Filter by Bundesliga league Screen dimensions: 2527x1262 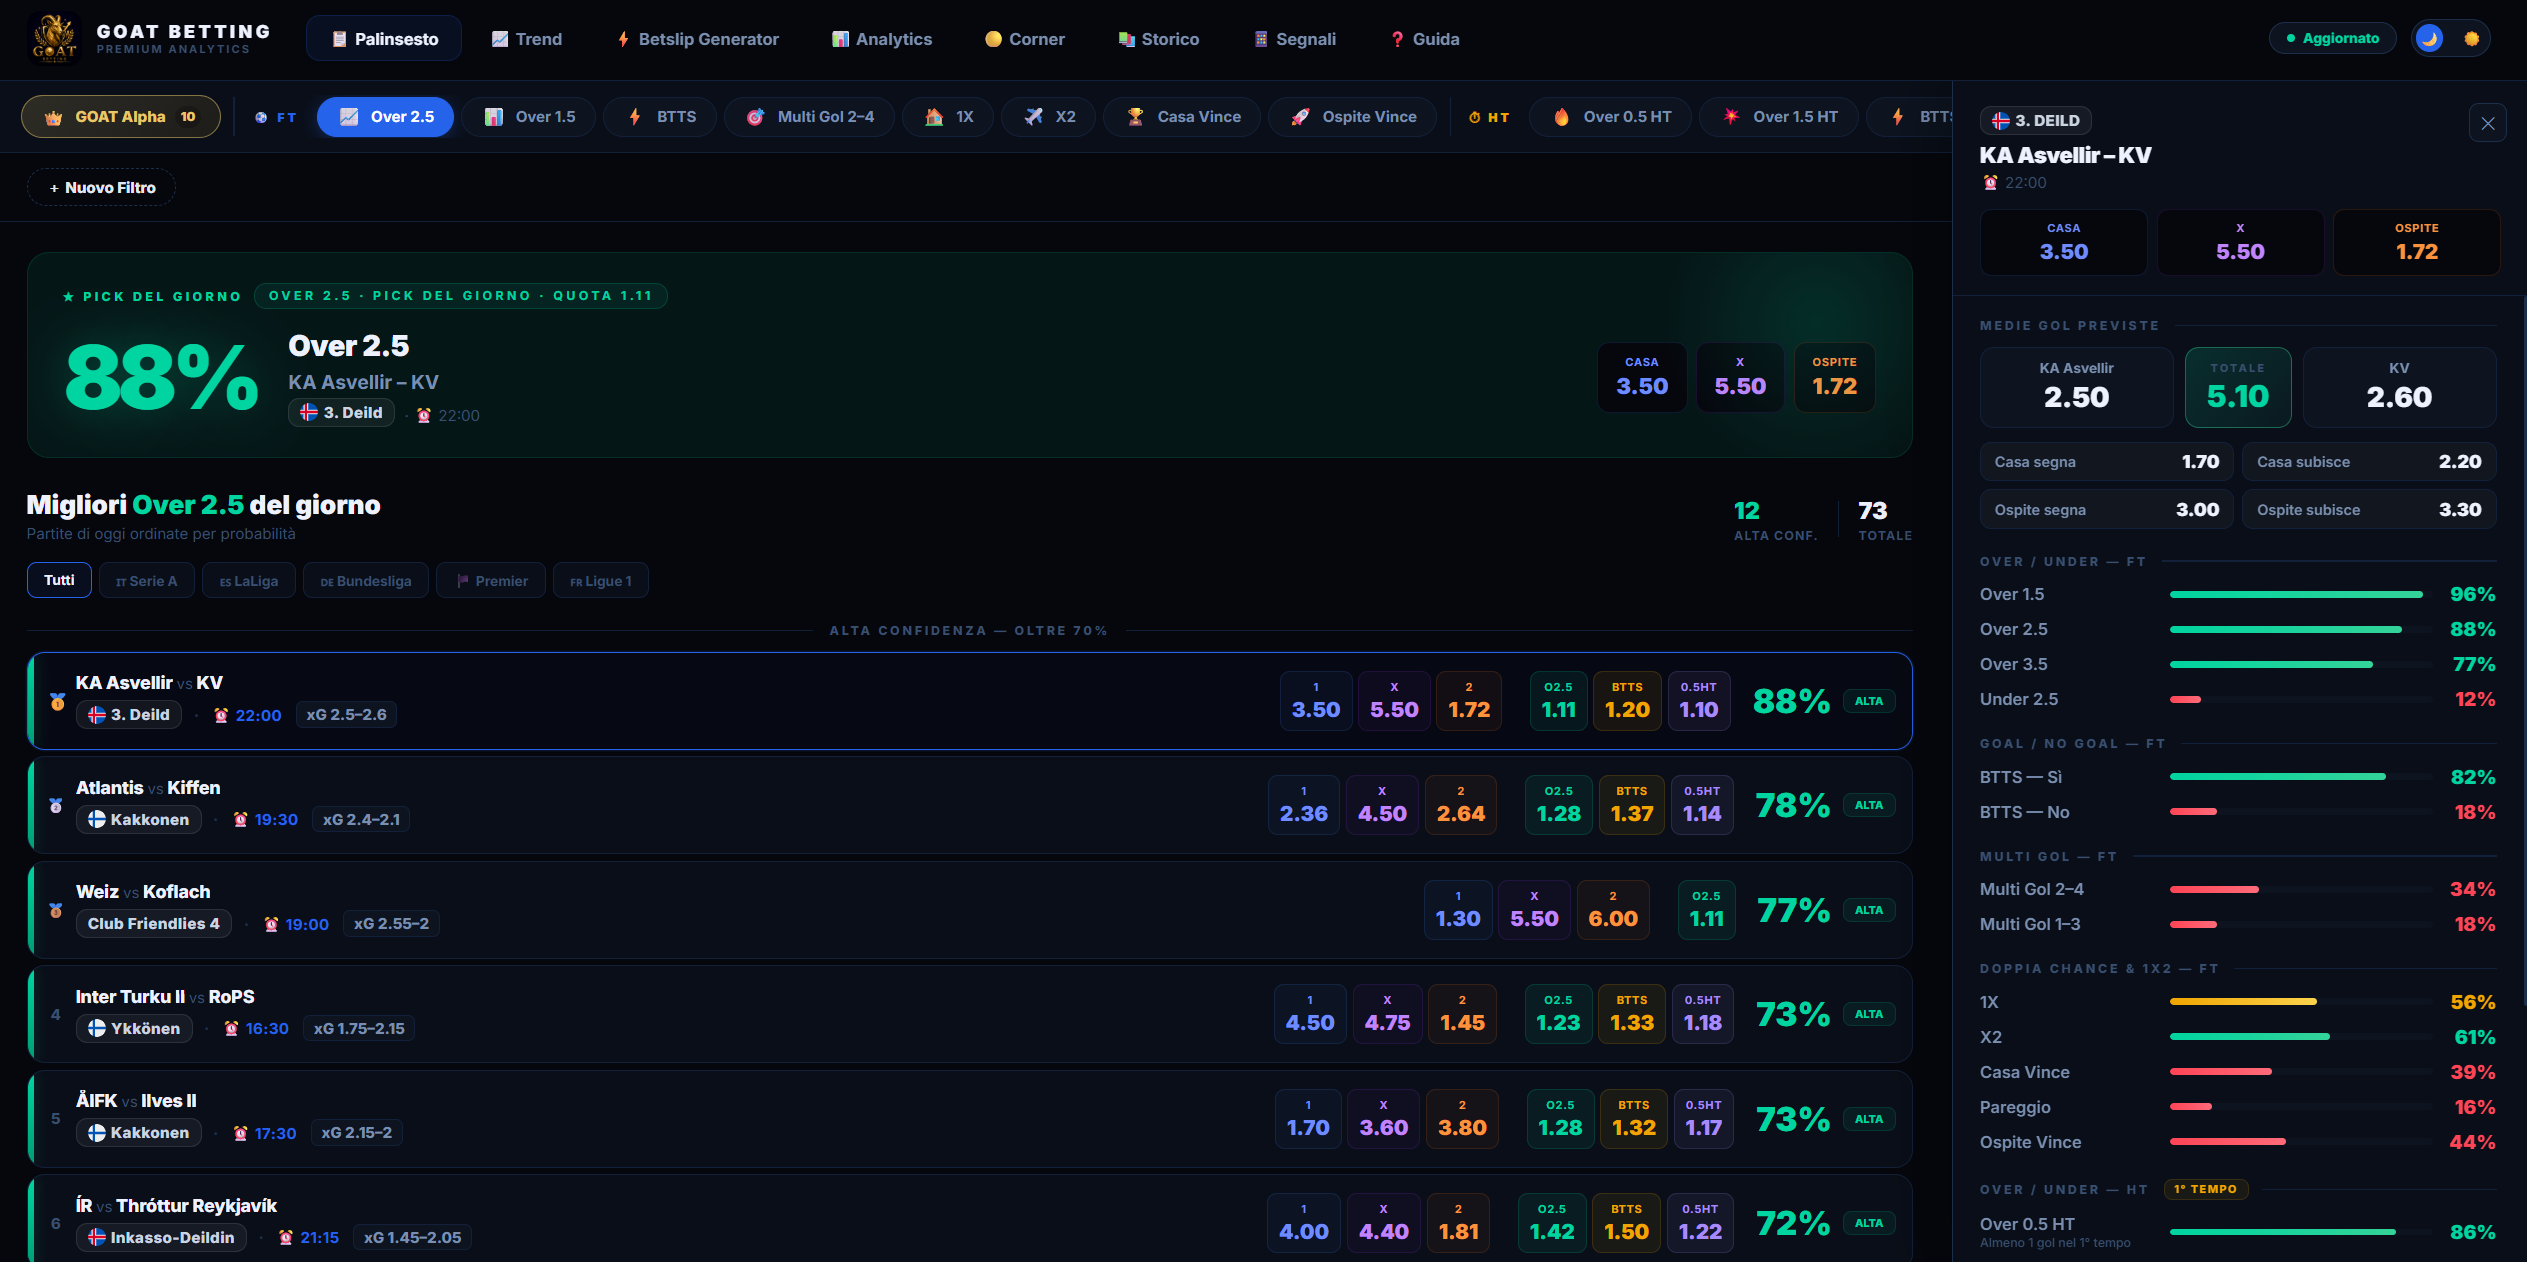point(366,581)
